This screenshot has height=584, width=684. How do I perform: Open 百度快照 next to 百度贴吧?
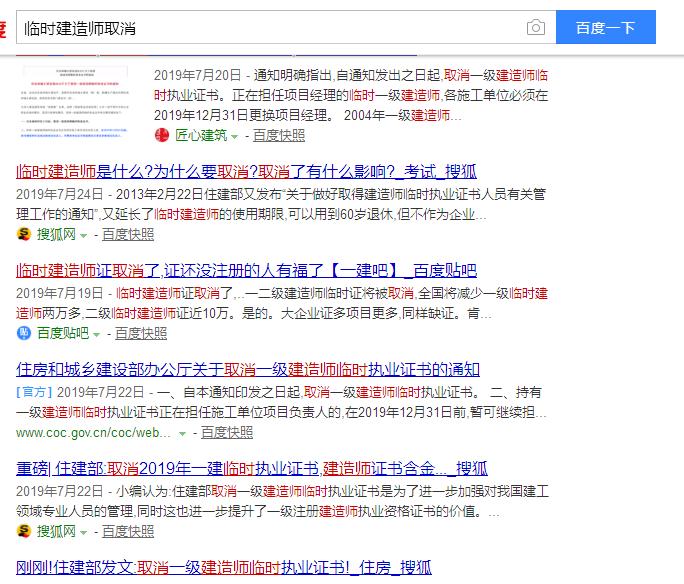click(x=141, y=333)
